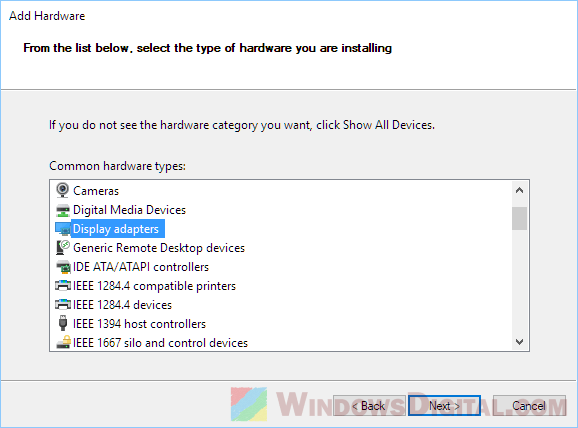Click the Generic Remote Desktop devices icon
The image size is (578, 428).
(x=63, y=247)
